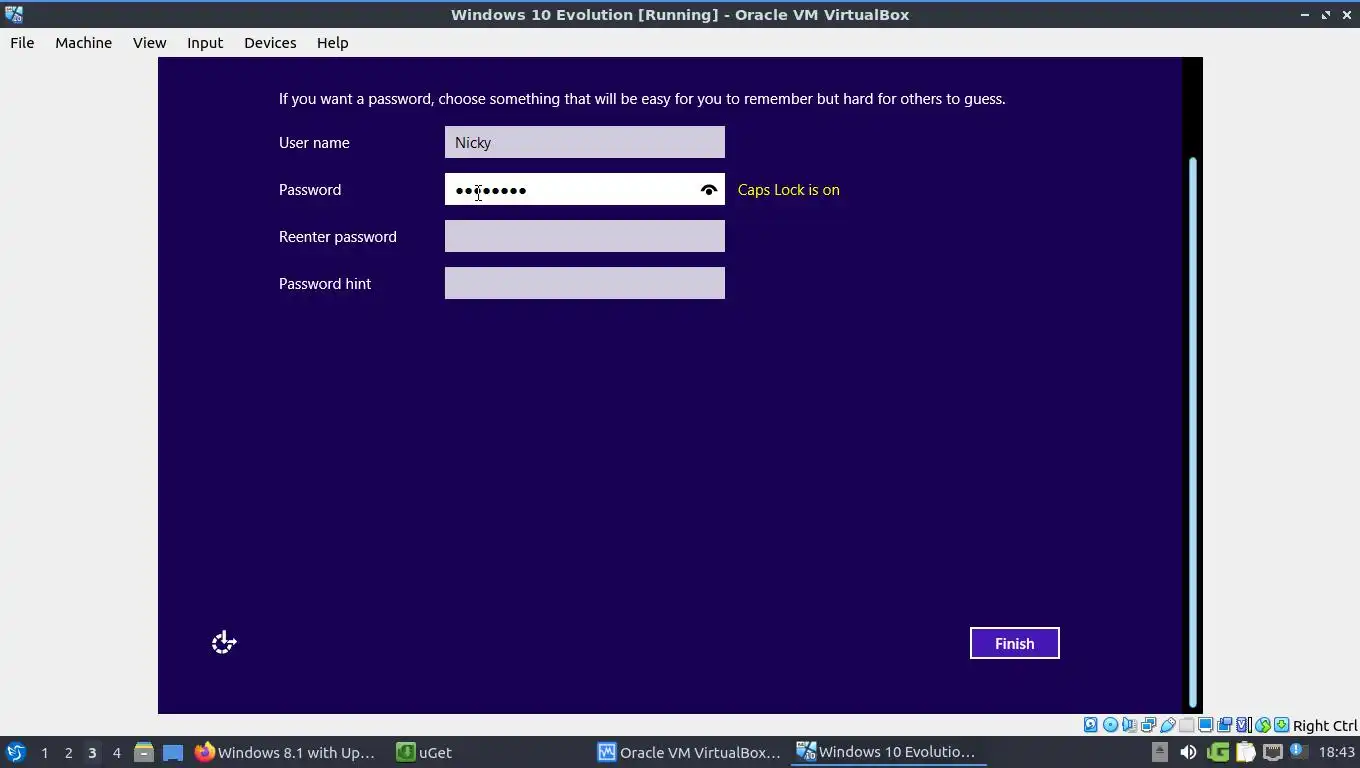Viewport: 1360px width, 768px height.
Task: Click the 18:43 panel clock
Action: tap(1336, 752)
